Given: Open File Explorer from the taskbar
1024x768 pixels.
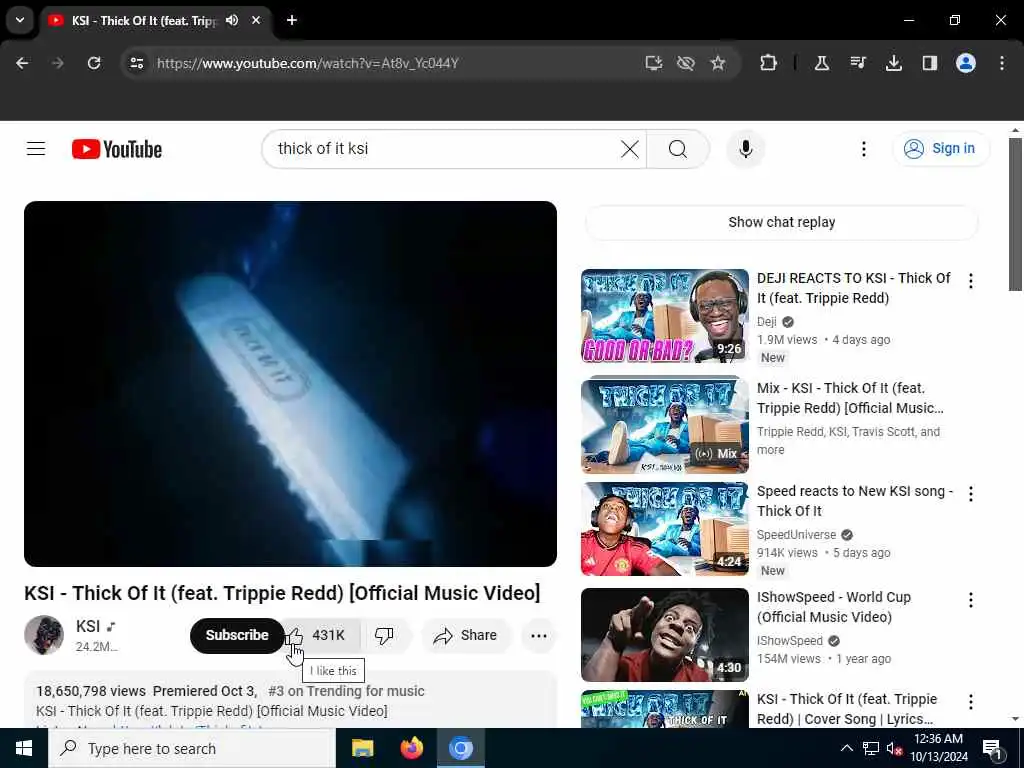Looking at the screenshot, I should click(x=362, y=748).
